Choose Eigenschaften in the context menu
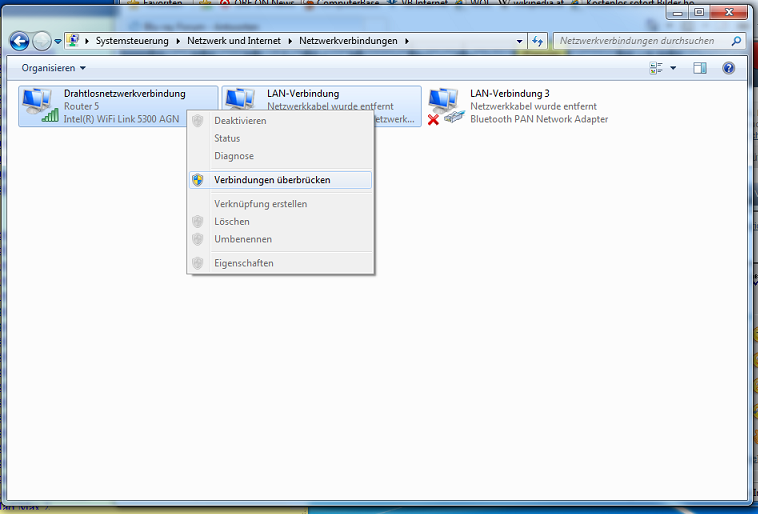Viewport: 758px width, 514px height. tap(280, 263)
